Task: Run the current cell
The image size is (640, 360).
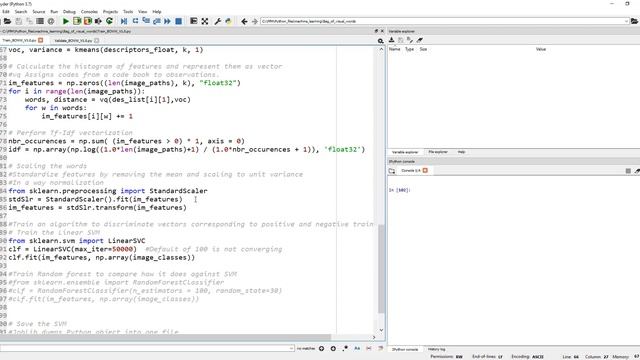Action: (x=77, y=21)
